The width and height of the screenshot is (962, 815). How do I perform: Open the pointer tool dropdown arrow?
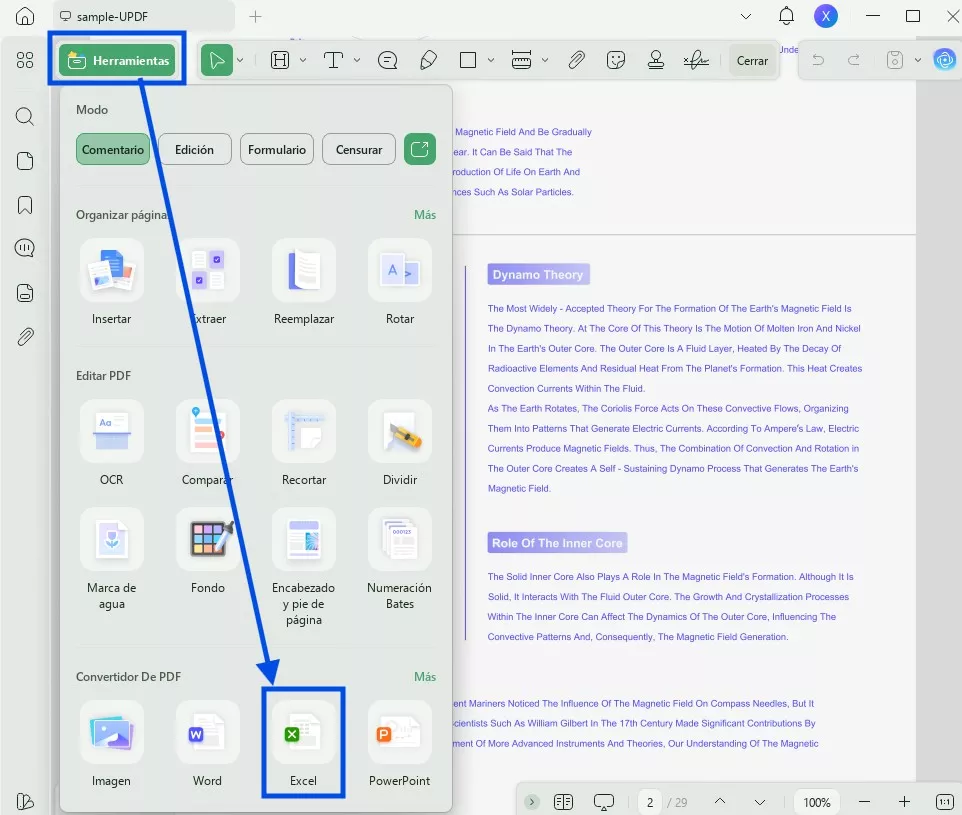[240, 60]
